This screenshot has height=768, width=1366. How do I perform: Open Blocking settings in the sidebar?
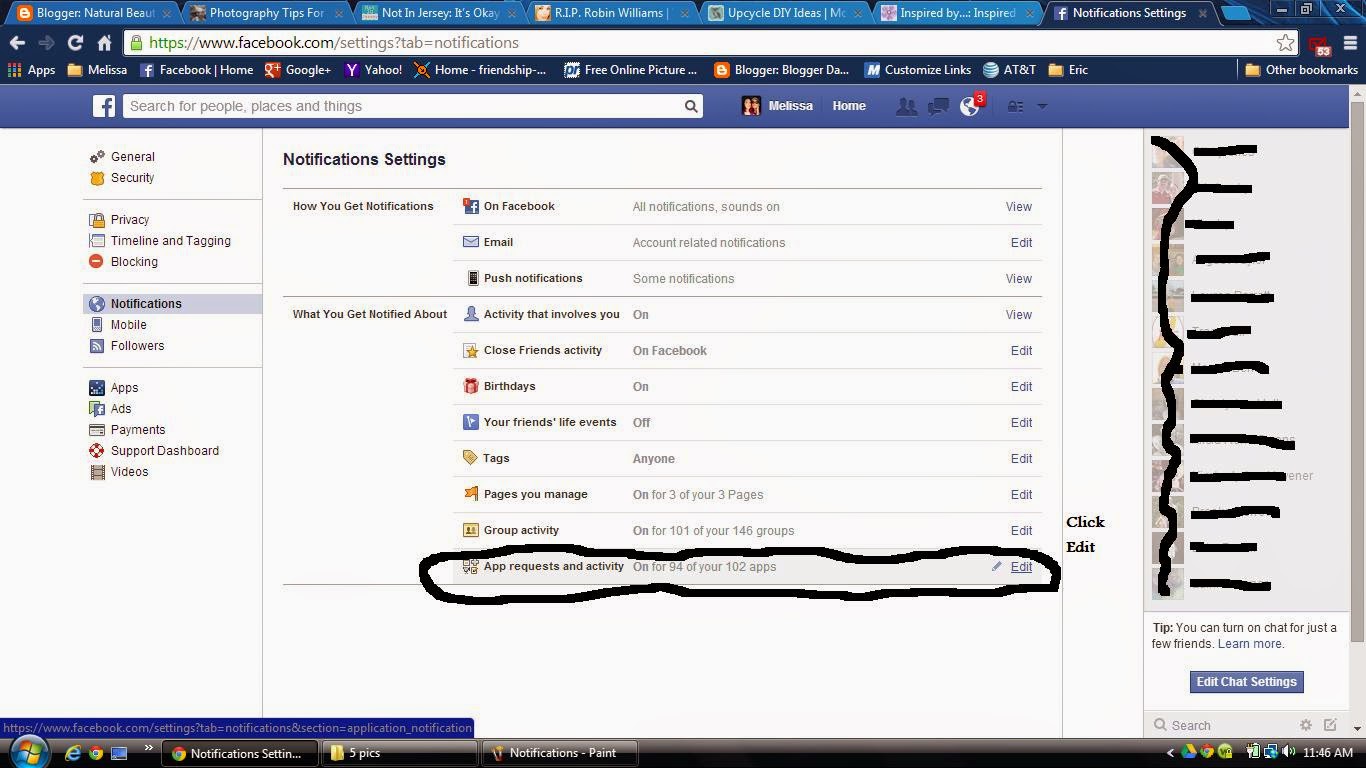pyautogui.click(x=134, y=262)
